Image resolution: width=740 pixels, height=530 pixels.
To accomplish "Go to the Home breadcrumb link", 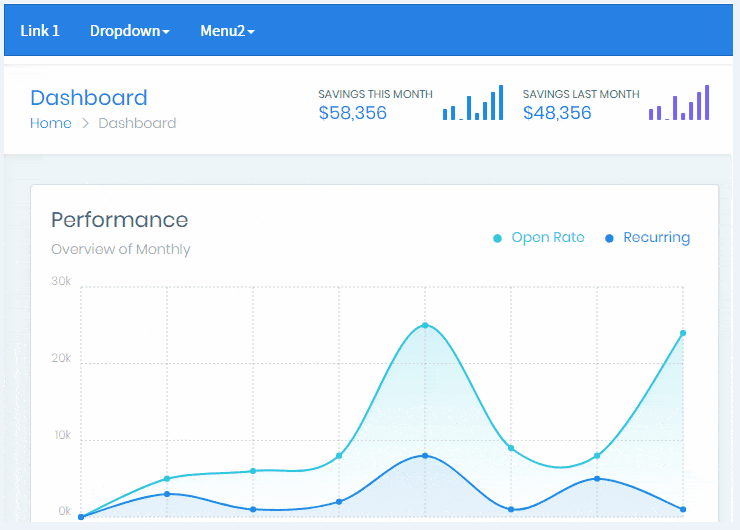I will tap(51, 123).
